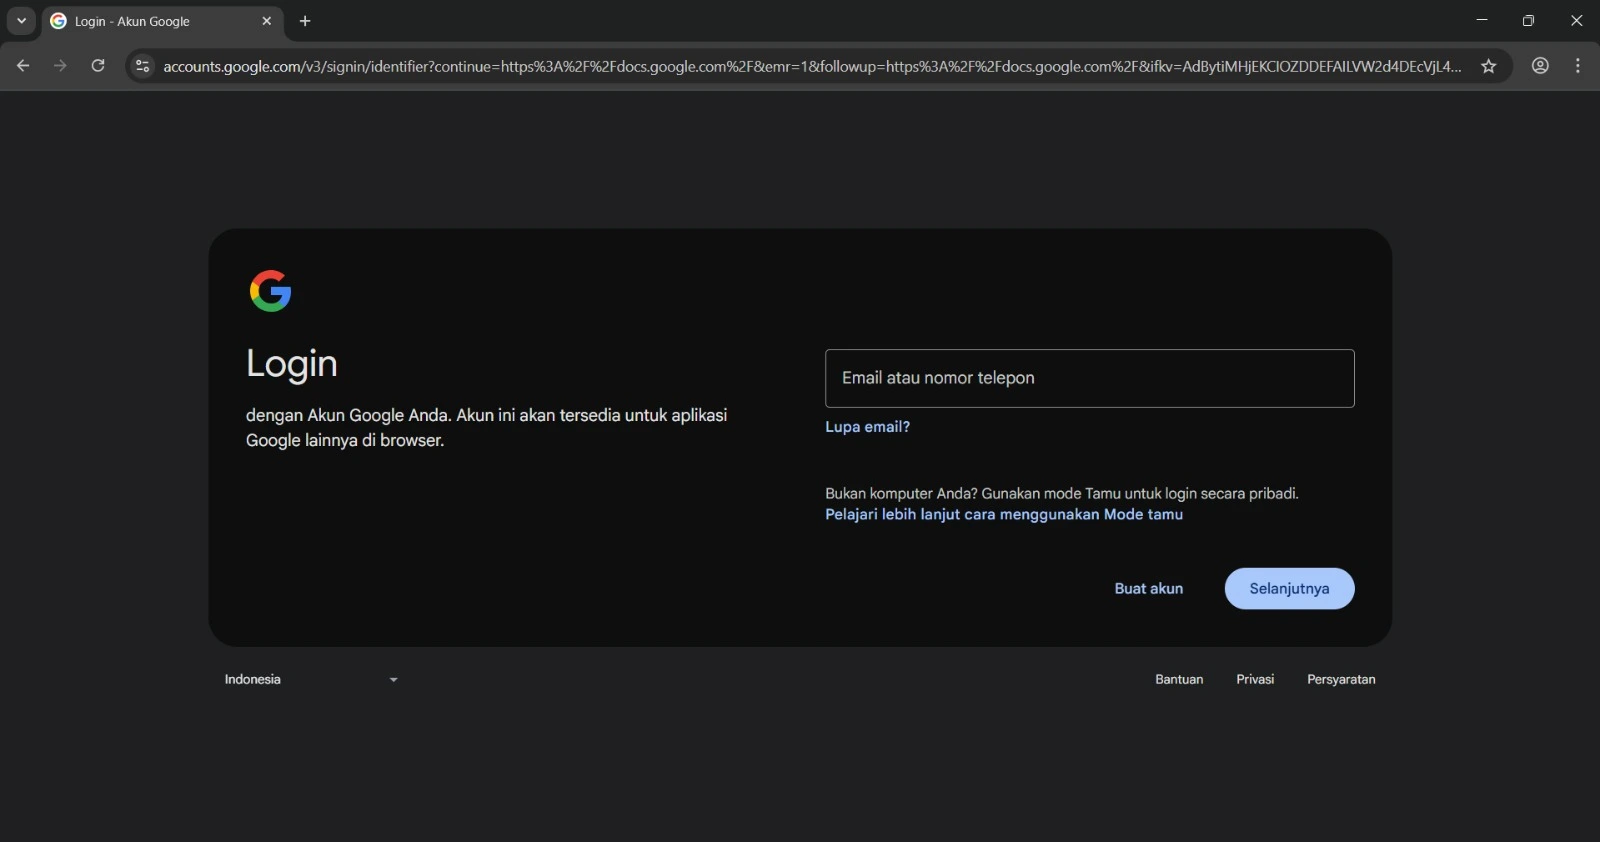Click the Lupa email? link
The height and width of the screenshot is (842, 1600).
867,427
